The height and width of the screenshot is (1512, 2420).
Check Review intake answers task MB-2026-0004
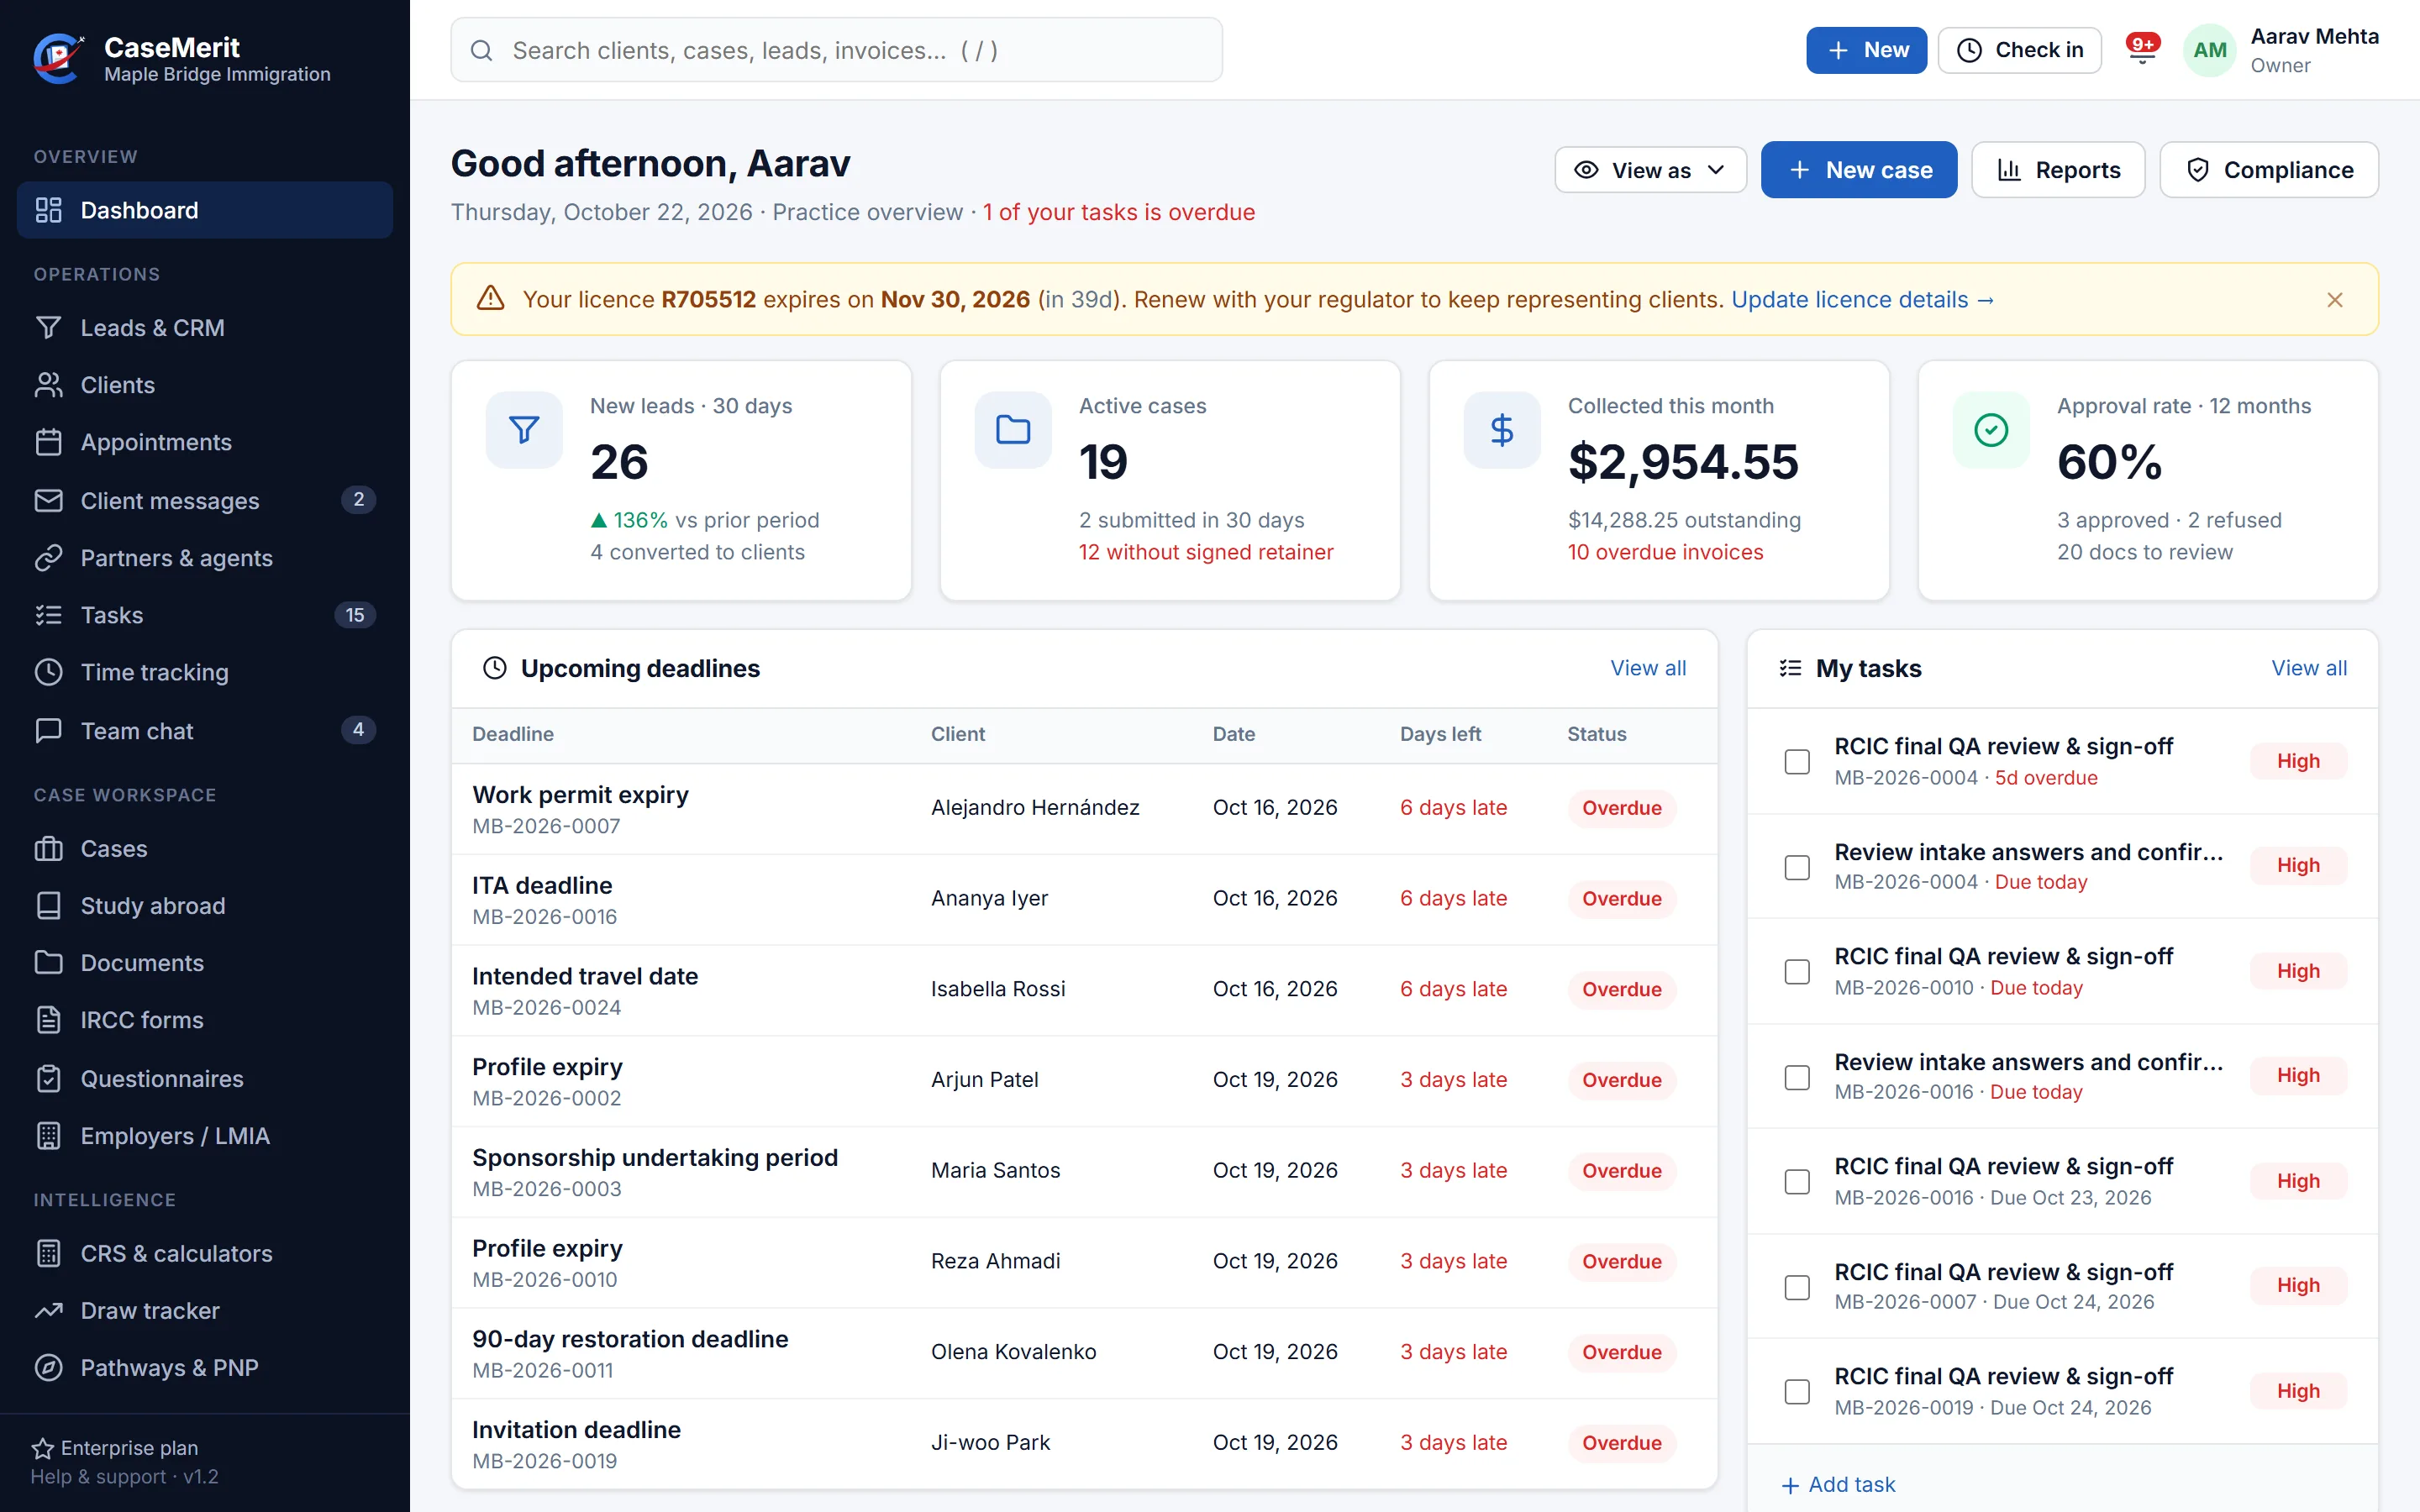point(1797,867)
